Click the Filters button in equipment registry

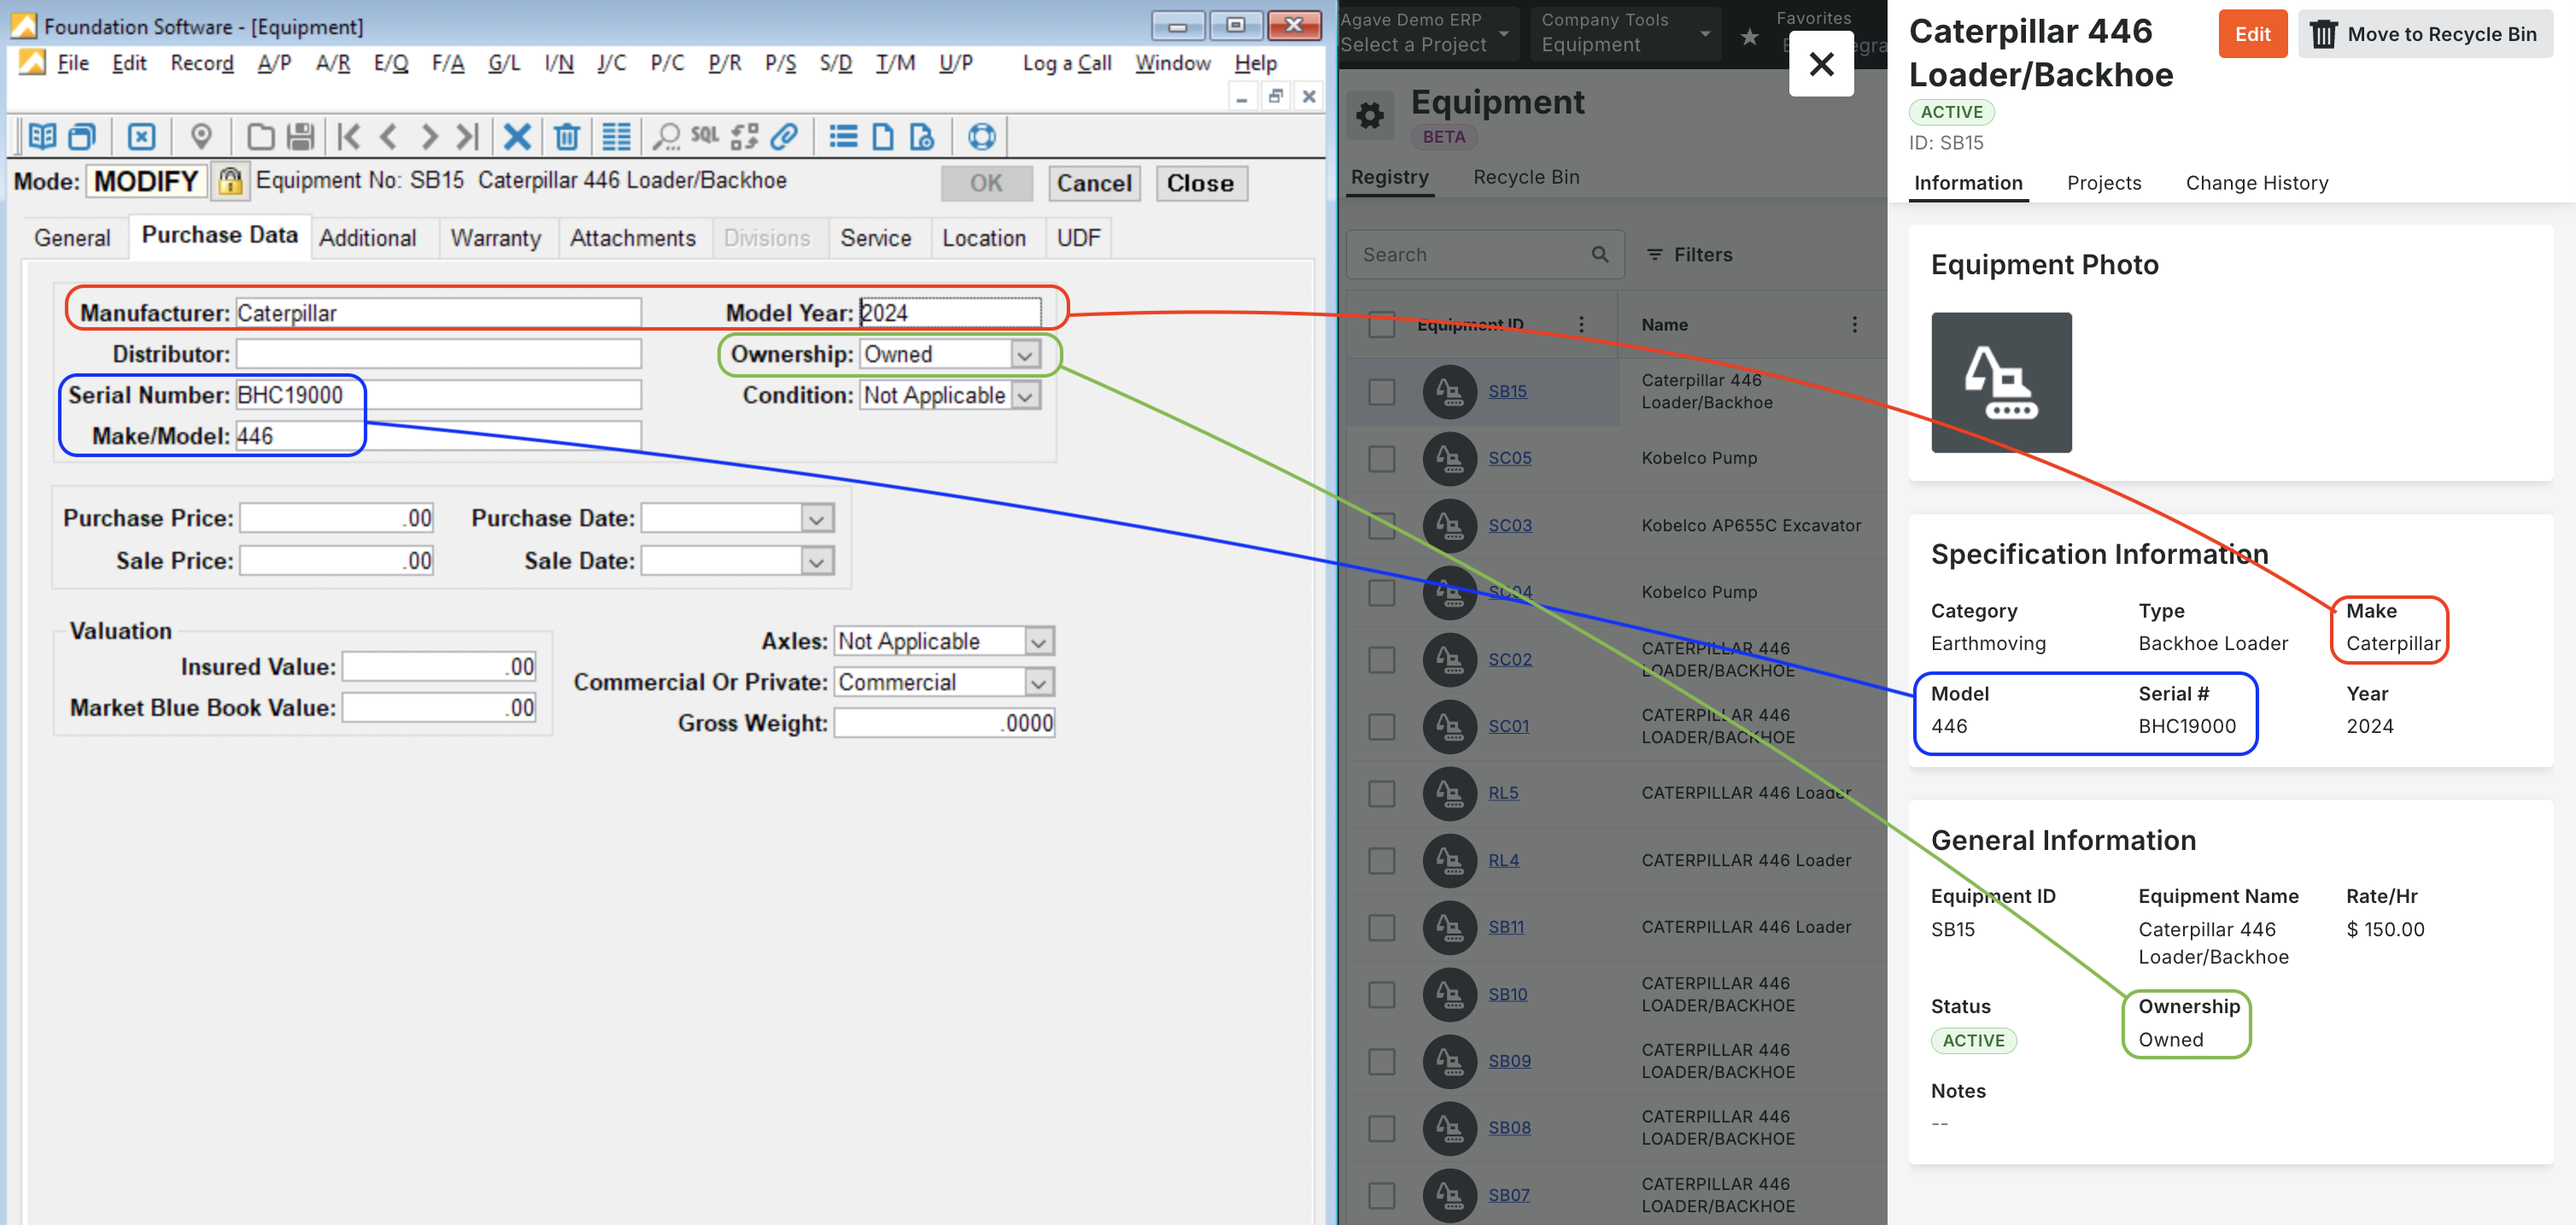click(x=1690, y=255)
